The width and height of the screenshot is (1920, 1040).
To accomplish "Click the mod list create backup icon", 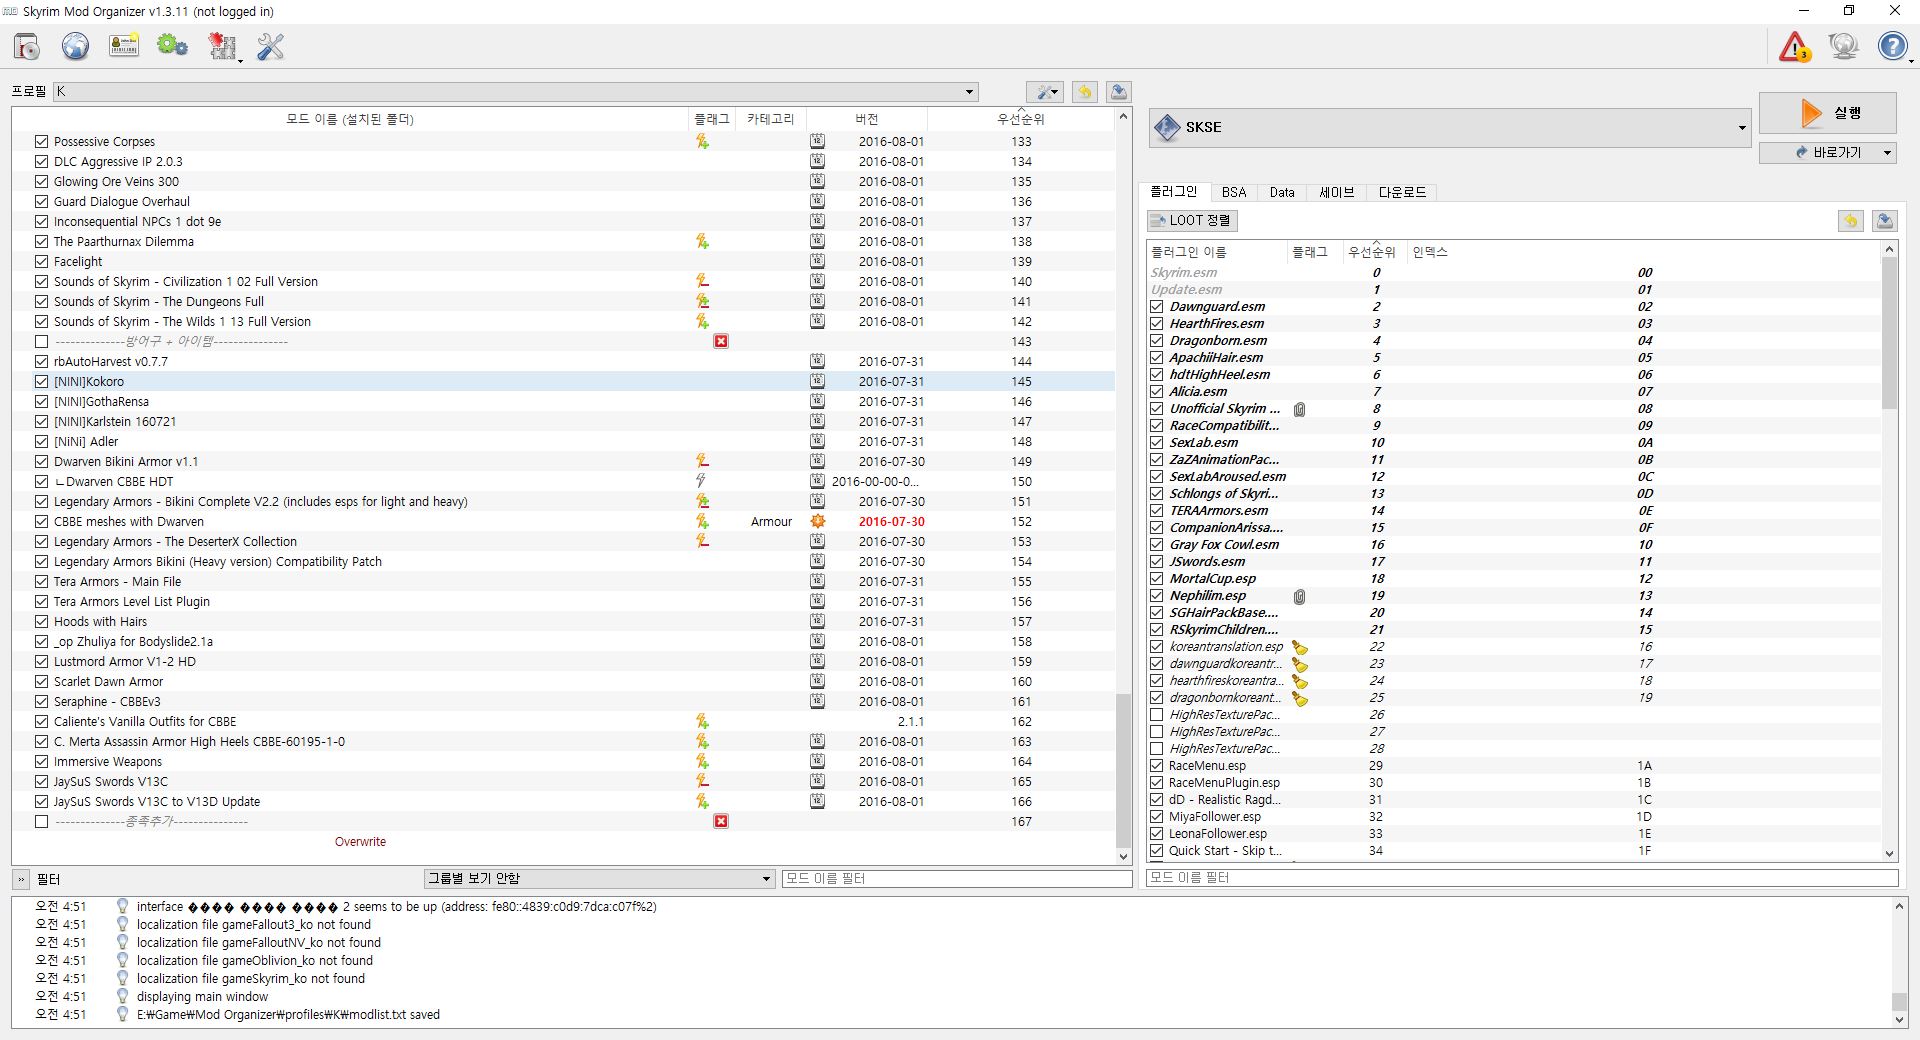I will coord(1119,92).
